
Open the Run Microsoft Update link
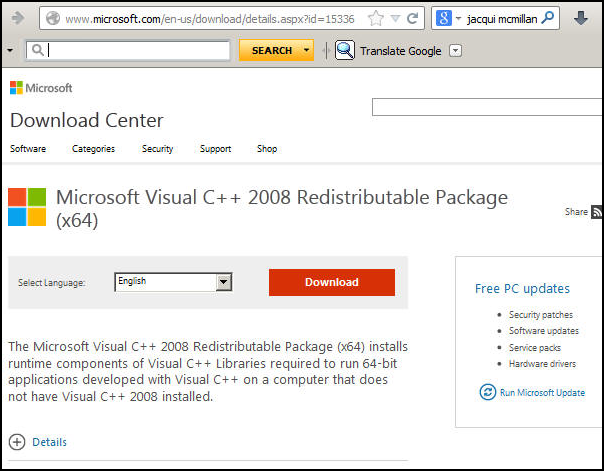tap(542, 393)
